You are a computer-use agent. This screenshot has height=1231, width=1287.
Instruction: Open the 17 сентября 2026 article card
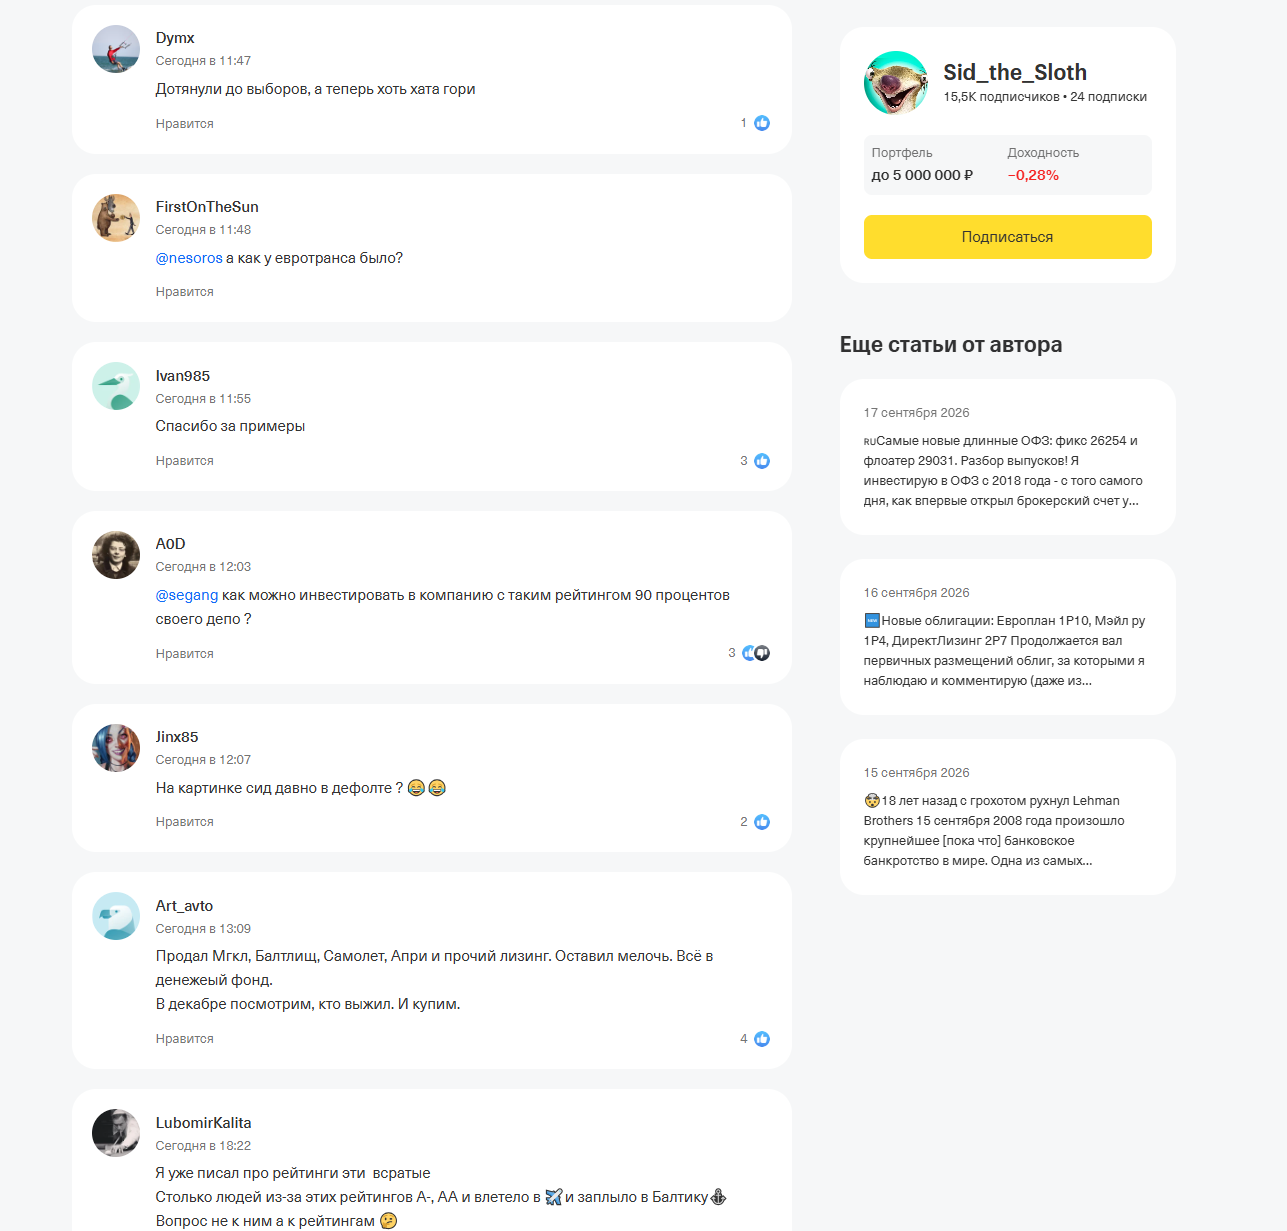pyautogui.click(x=1008, y=457)
